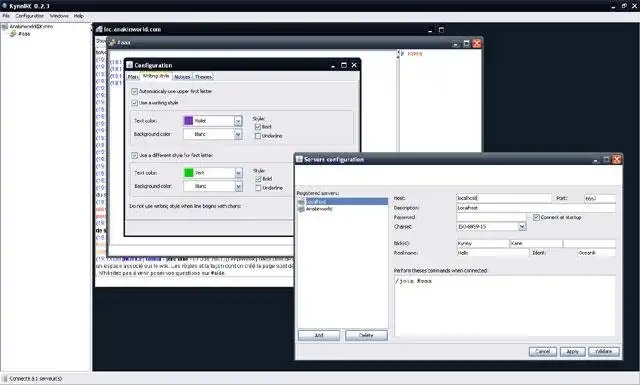Image resolution: width=640 pixels, height=385 pixels.
Task: Select the Anakinworld server node in the left tree
Action: (x=31, y=27)
